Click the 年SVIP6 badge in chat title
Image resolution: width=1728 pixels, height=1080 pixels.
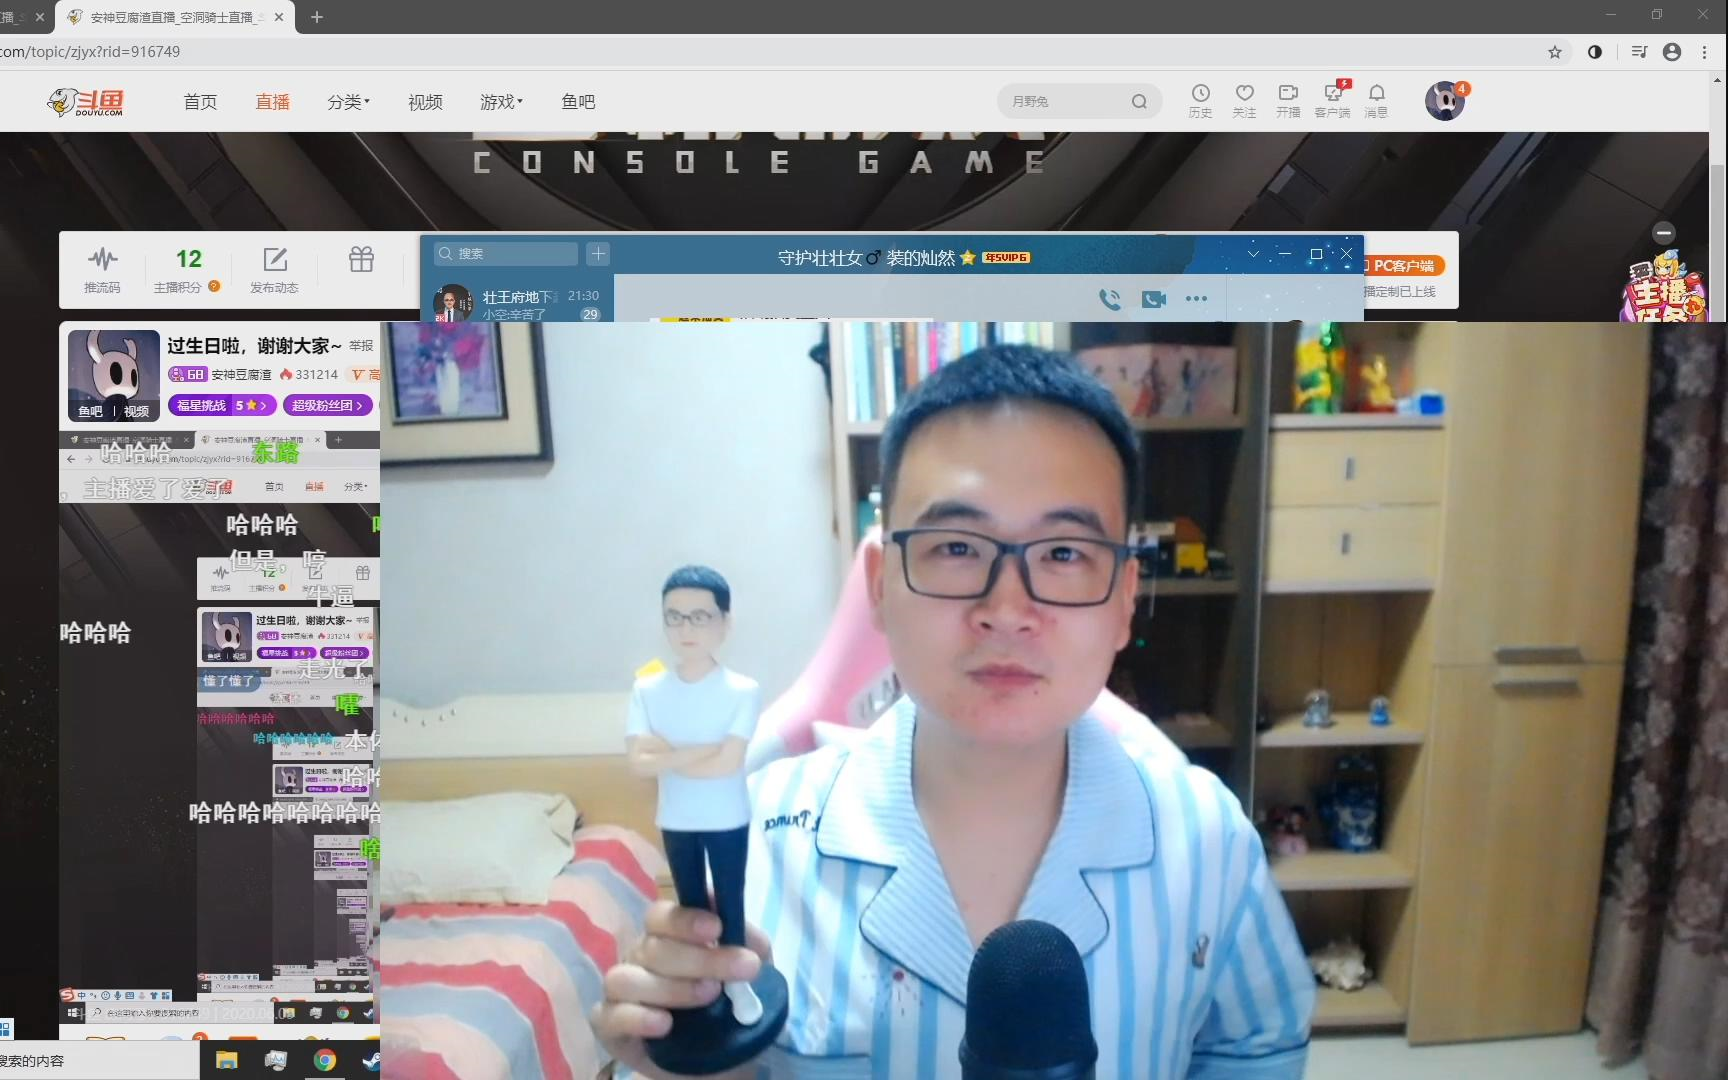[x=1006, y=258]
